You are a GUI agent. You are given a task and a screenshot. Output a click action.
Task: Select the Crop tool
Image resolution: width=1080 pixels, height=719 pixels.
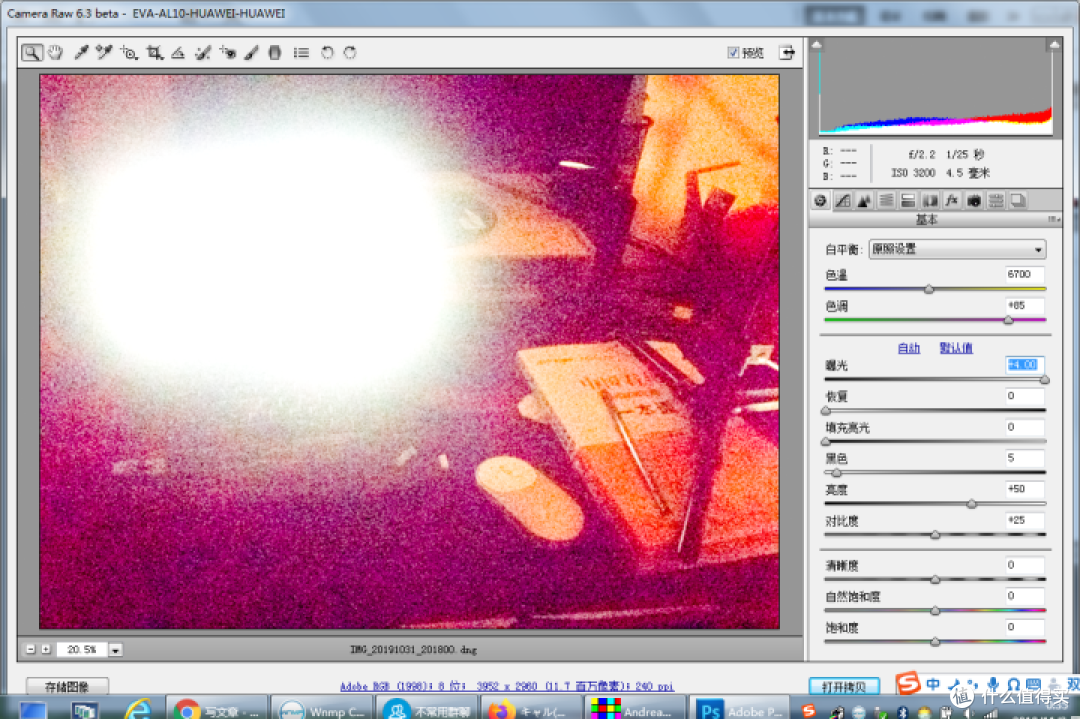coord(154,52)
